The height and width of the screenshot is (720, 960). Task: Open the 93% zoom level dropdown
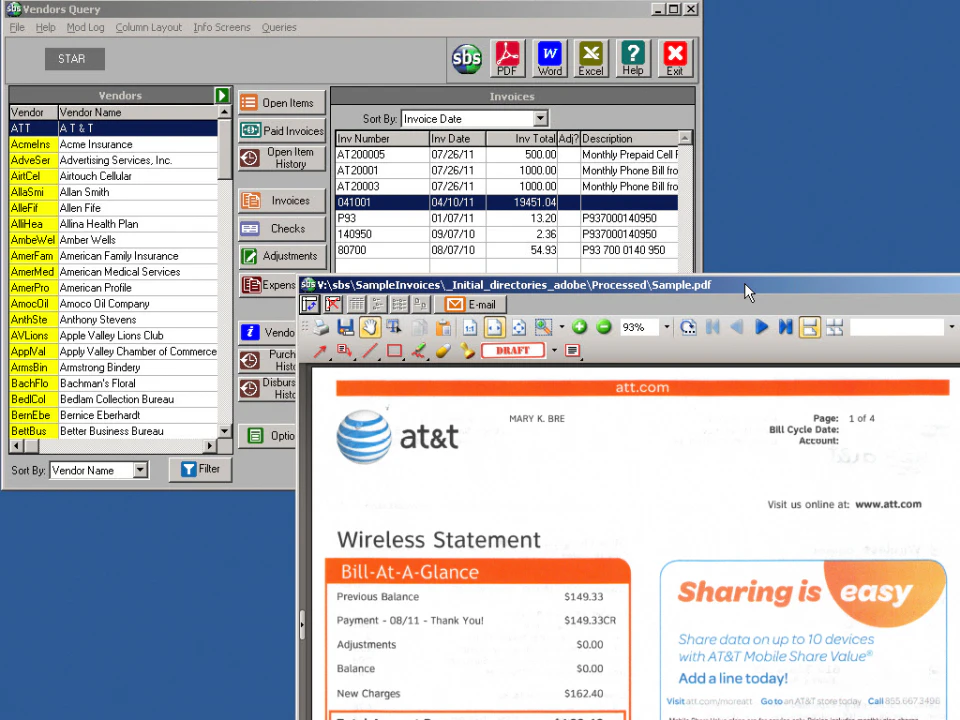[x=667, y=328]
